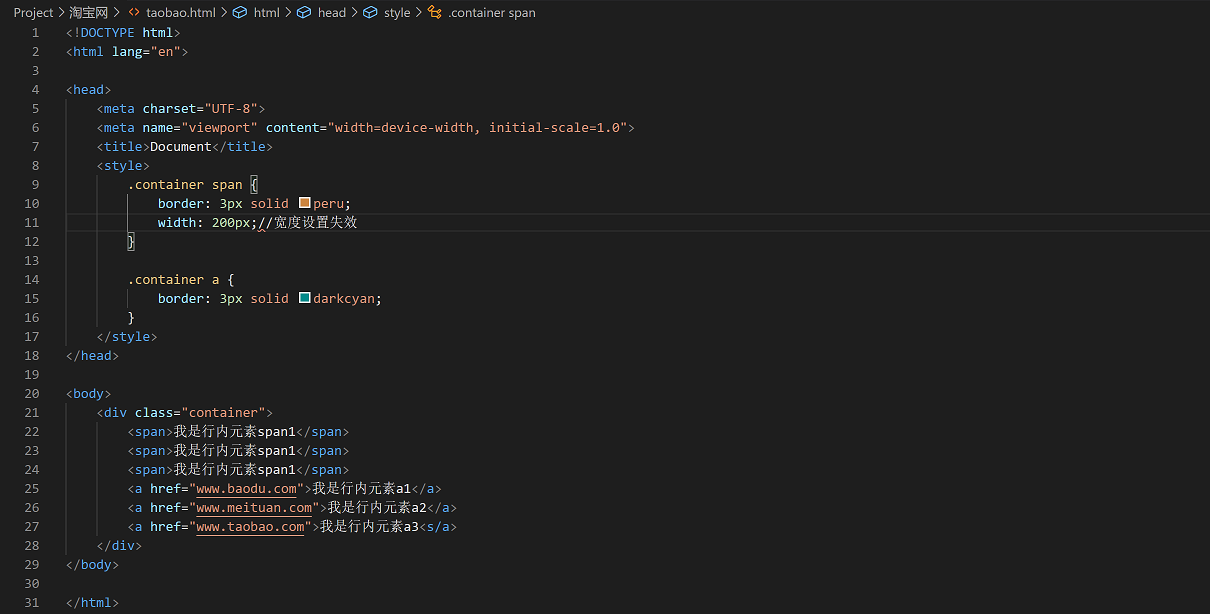
Task: Click the HTML file icon beside taobao.html
Action: tap(133, 13)
